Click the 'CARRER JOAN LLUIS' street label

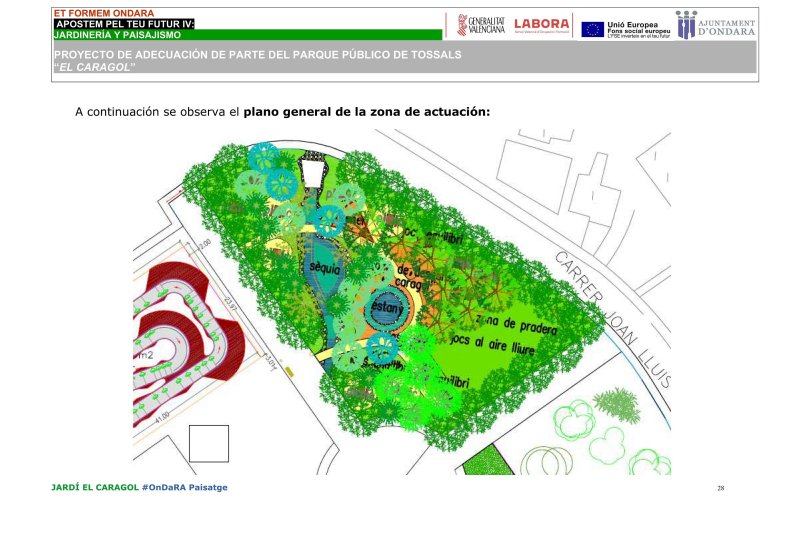[613, 320]
